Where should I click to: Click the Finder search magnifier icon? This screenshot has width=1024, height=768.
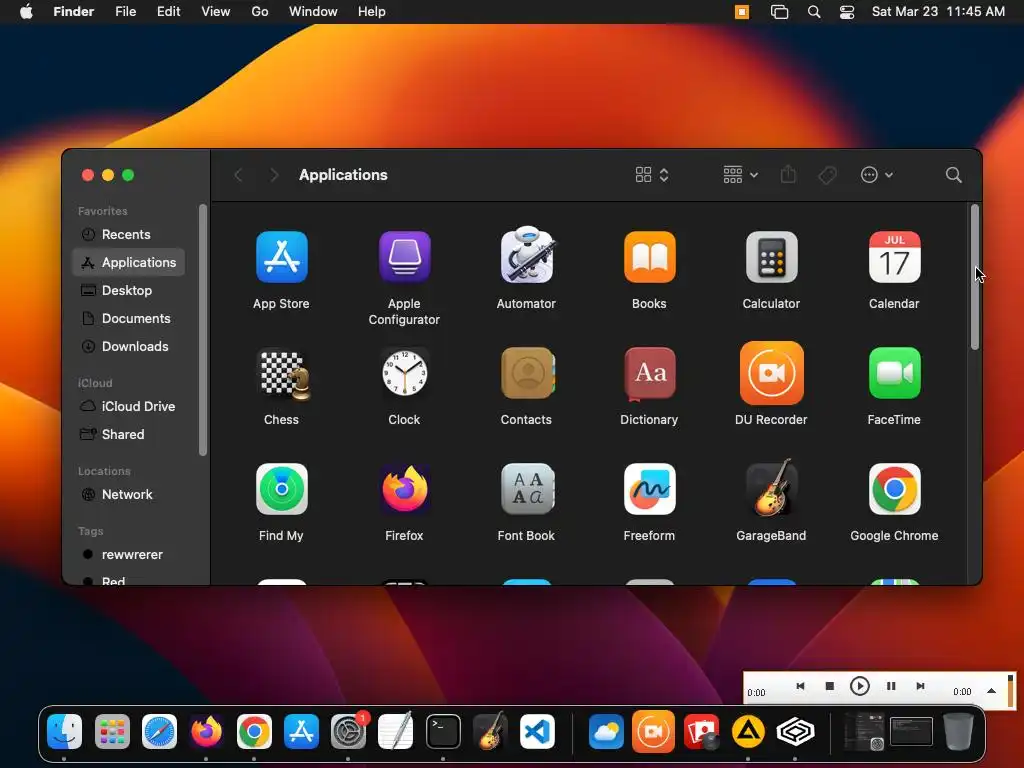click(x=953, y=175)
